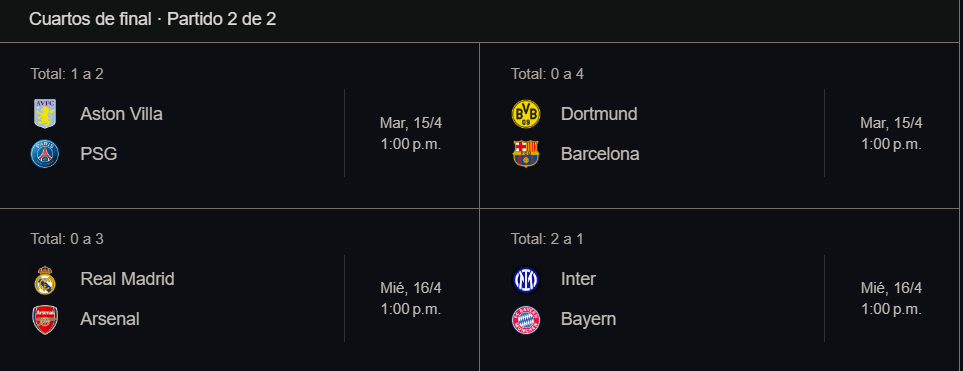
Task: Click the PSG club logo
Action: (45, 154)
